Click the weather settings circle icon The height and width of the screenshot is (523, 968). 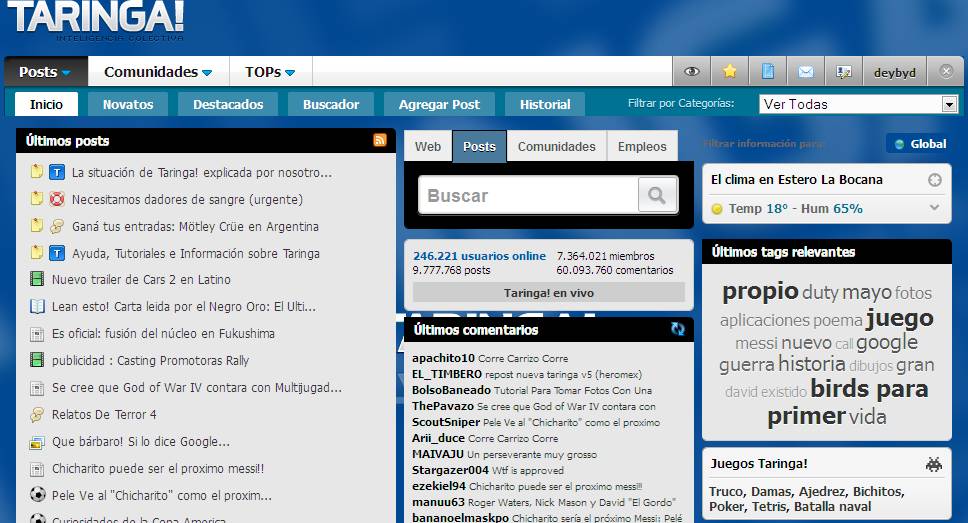(935, 180)
